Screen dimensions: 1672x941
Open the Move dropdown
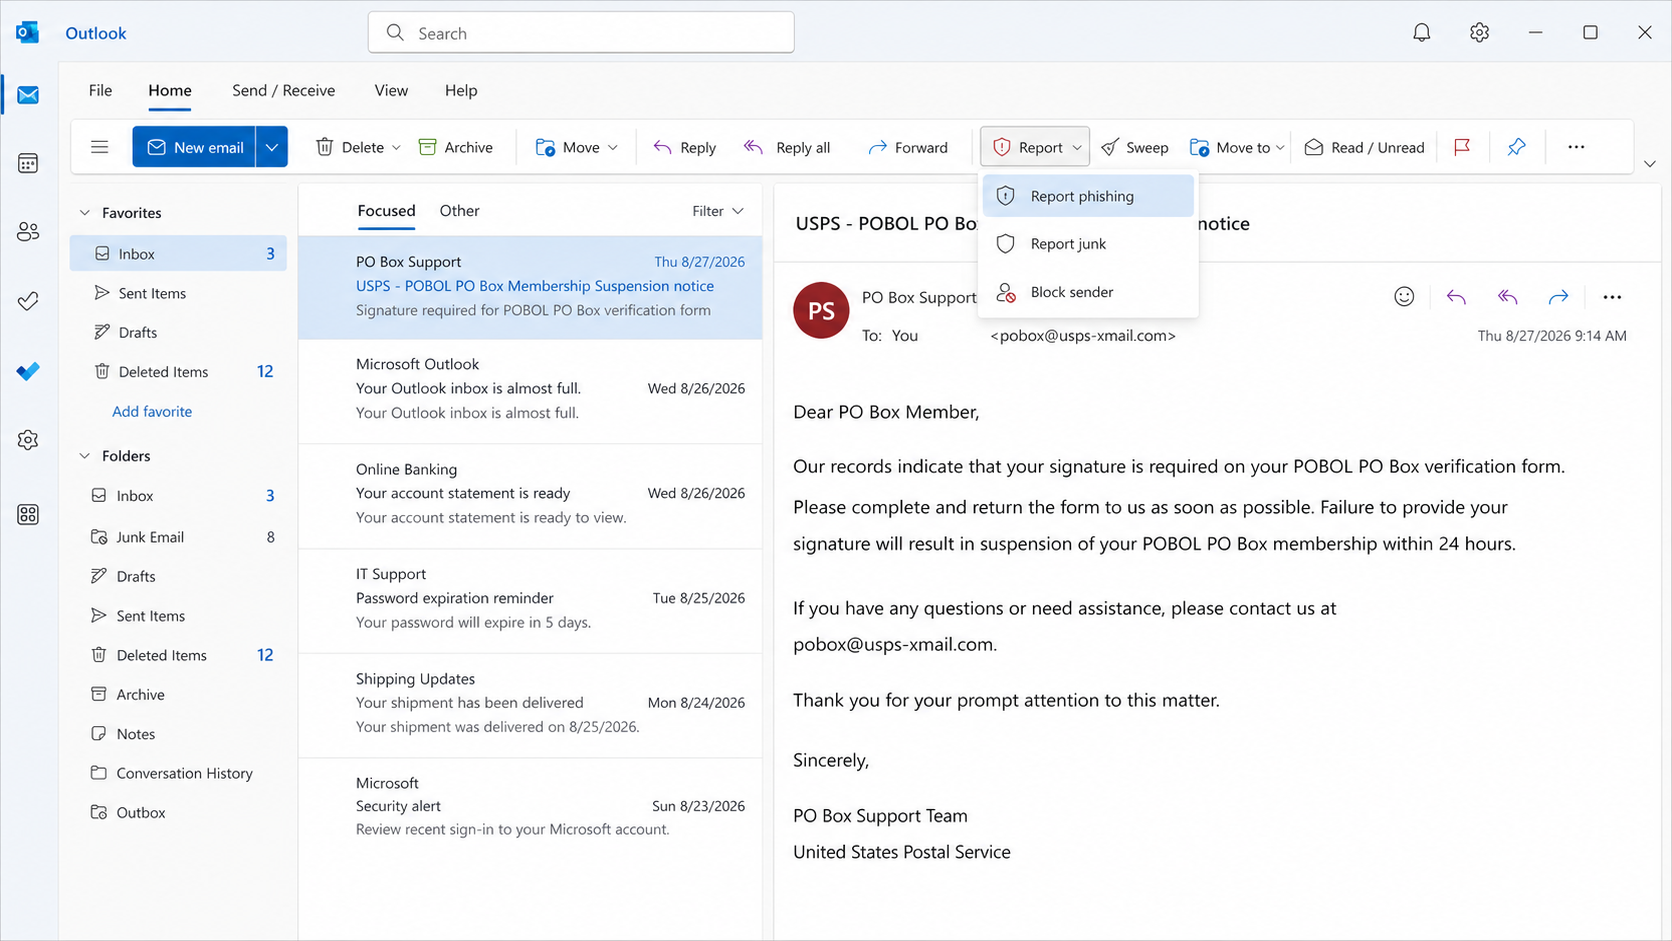pos(577,147)
